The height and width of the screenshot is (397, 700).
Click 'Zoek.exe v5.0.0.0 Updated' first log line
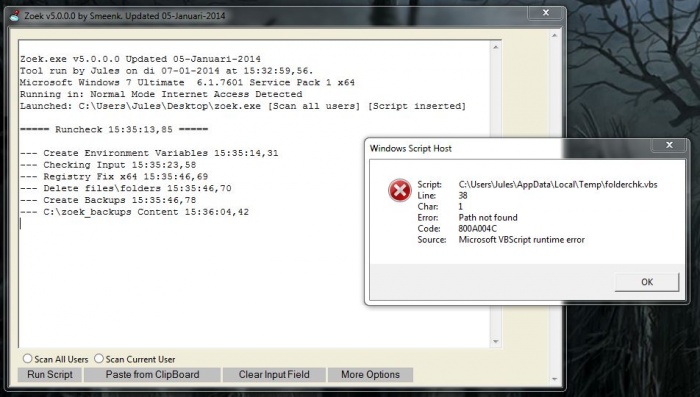140,59
